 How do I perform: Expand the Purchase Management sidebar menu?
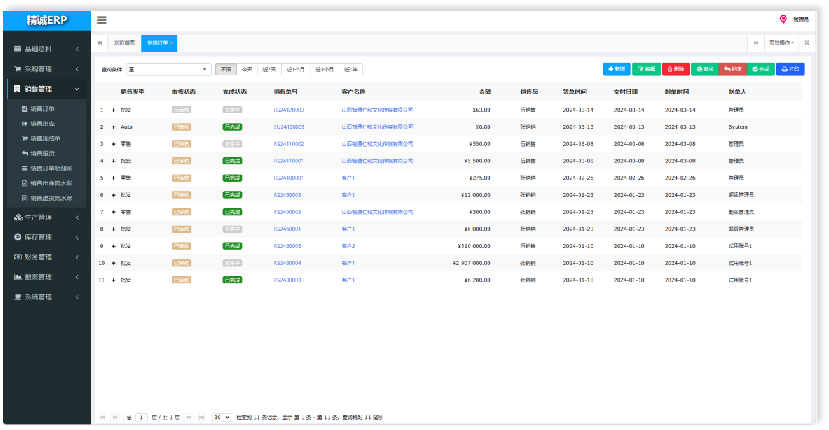point(47,69)
